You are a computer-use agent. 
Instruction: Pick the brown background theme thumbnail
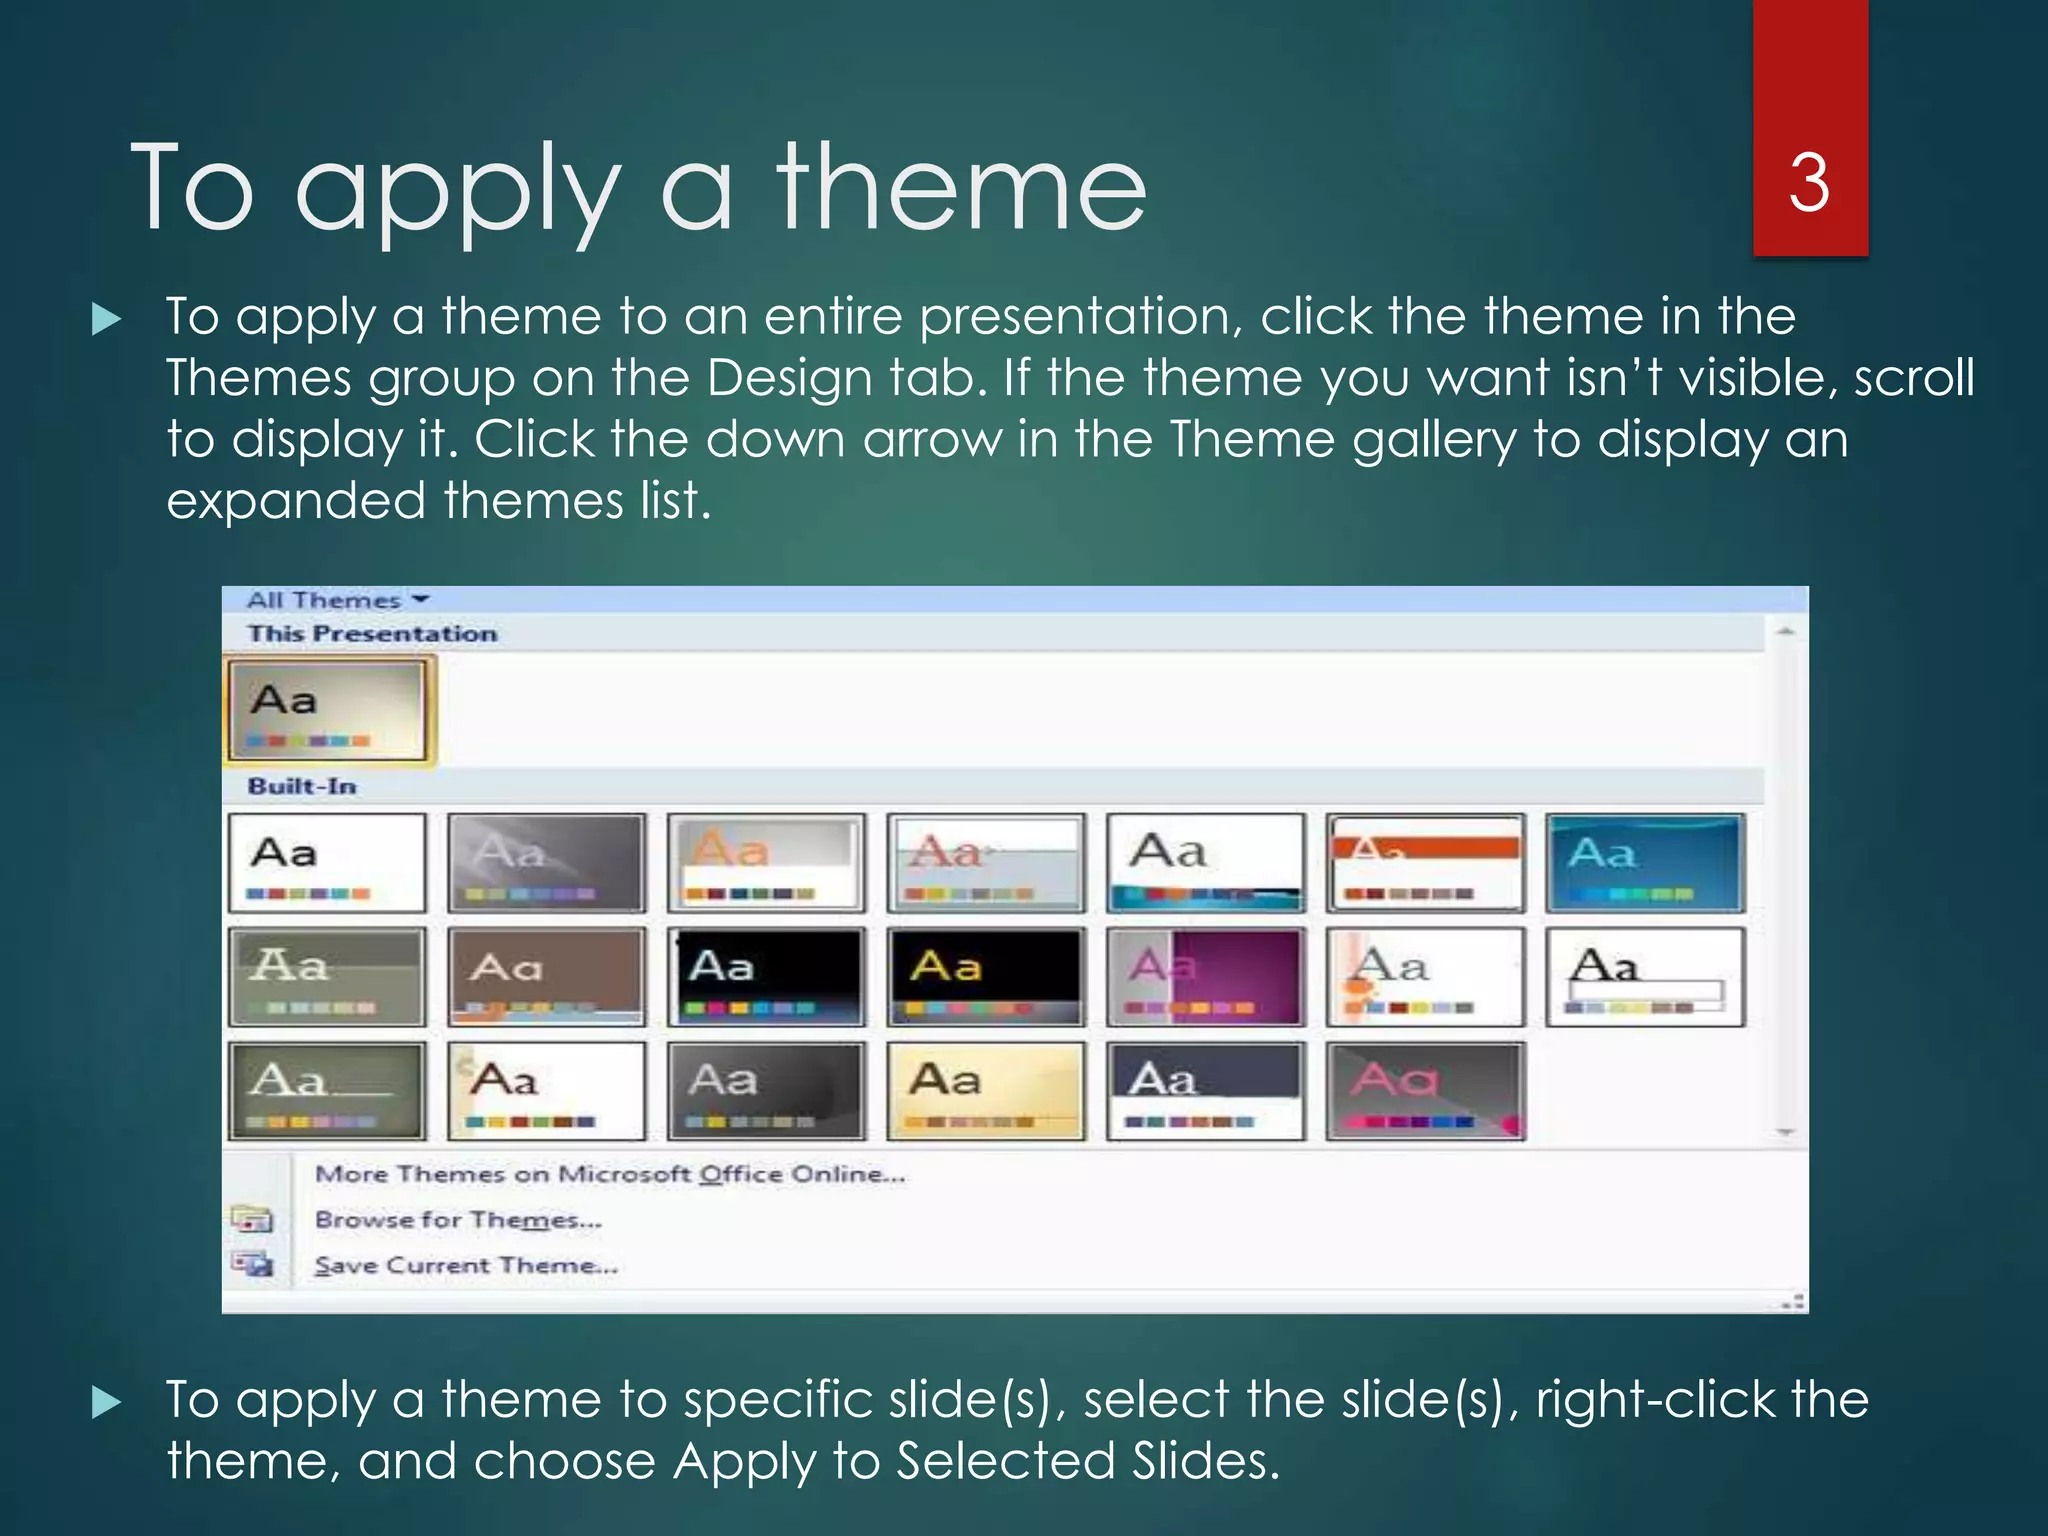click(x=546, y=977)
